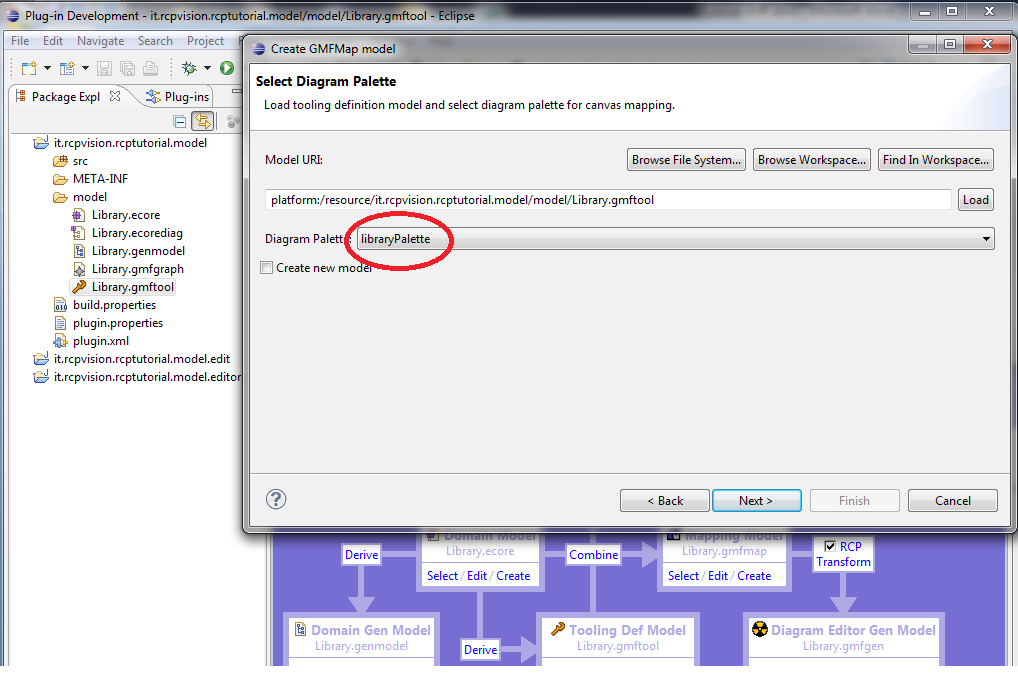The width and height of the screenshot is (1018, 681).
Task: Select the Package Explorer tab
Action: pyautogui.click(x=66, y=97)
